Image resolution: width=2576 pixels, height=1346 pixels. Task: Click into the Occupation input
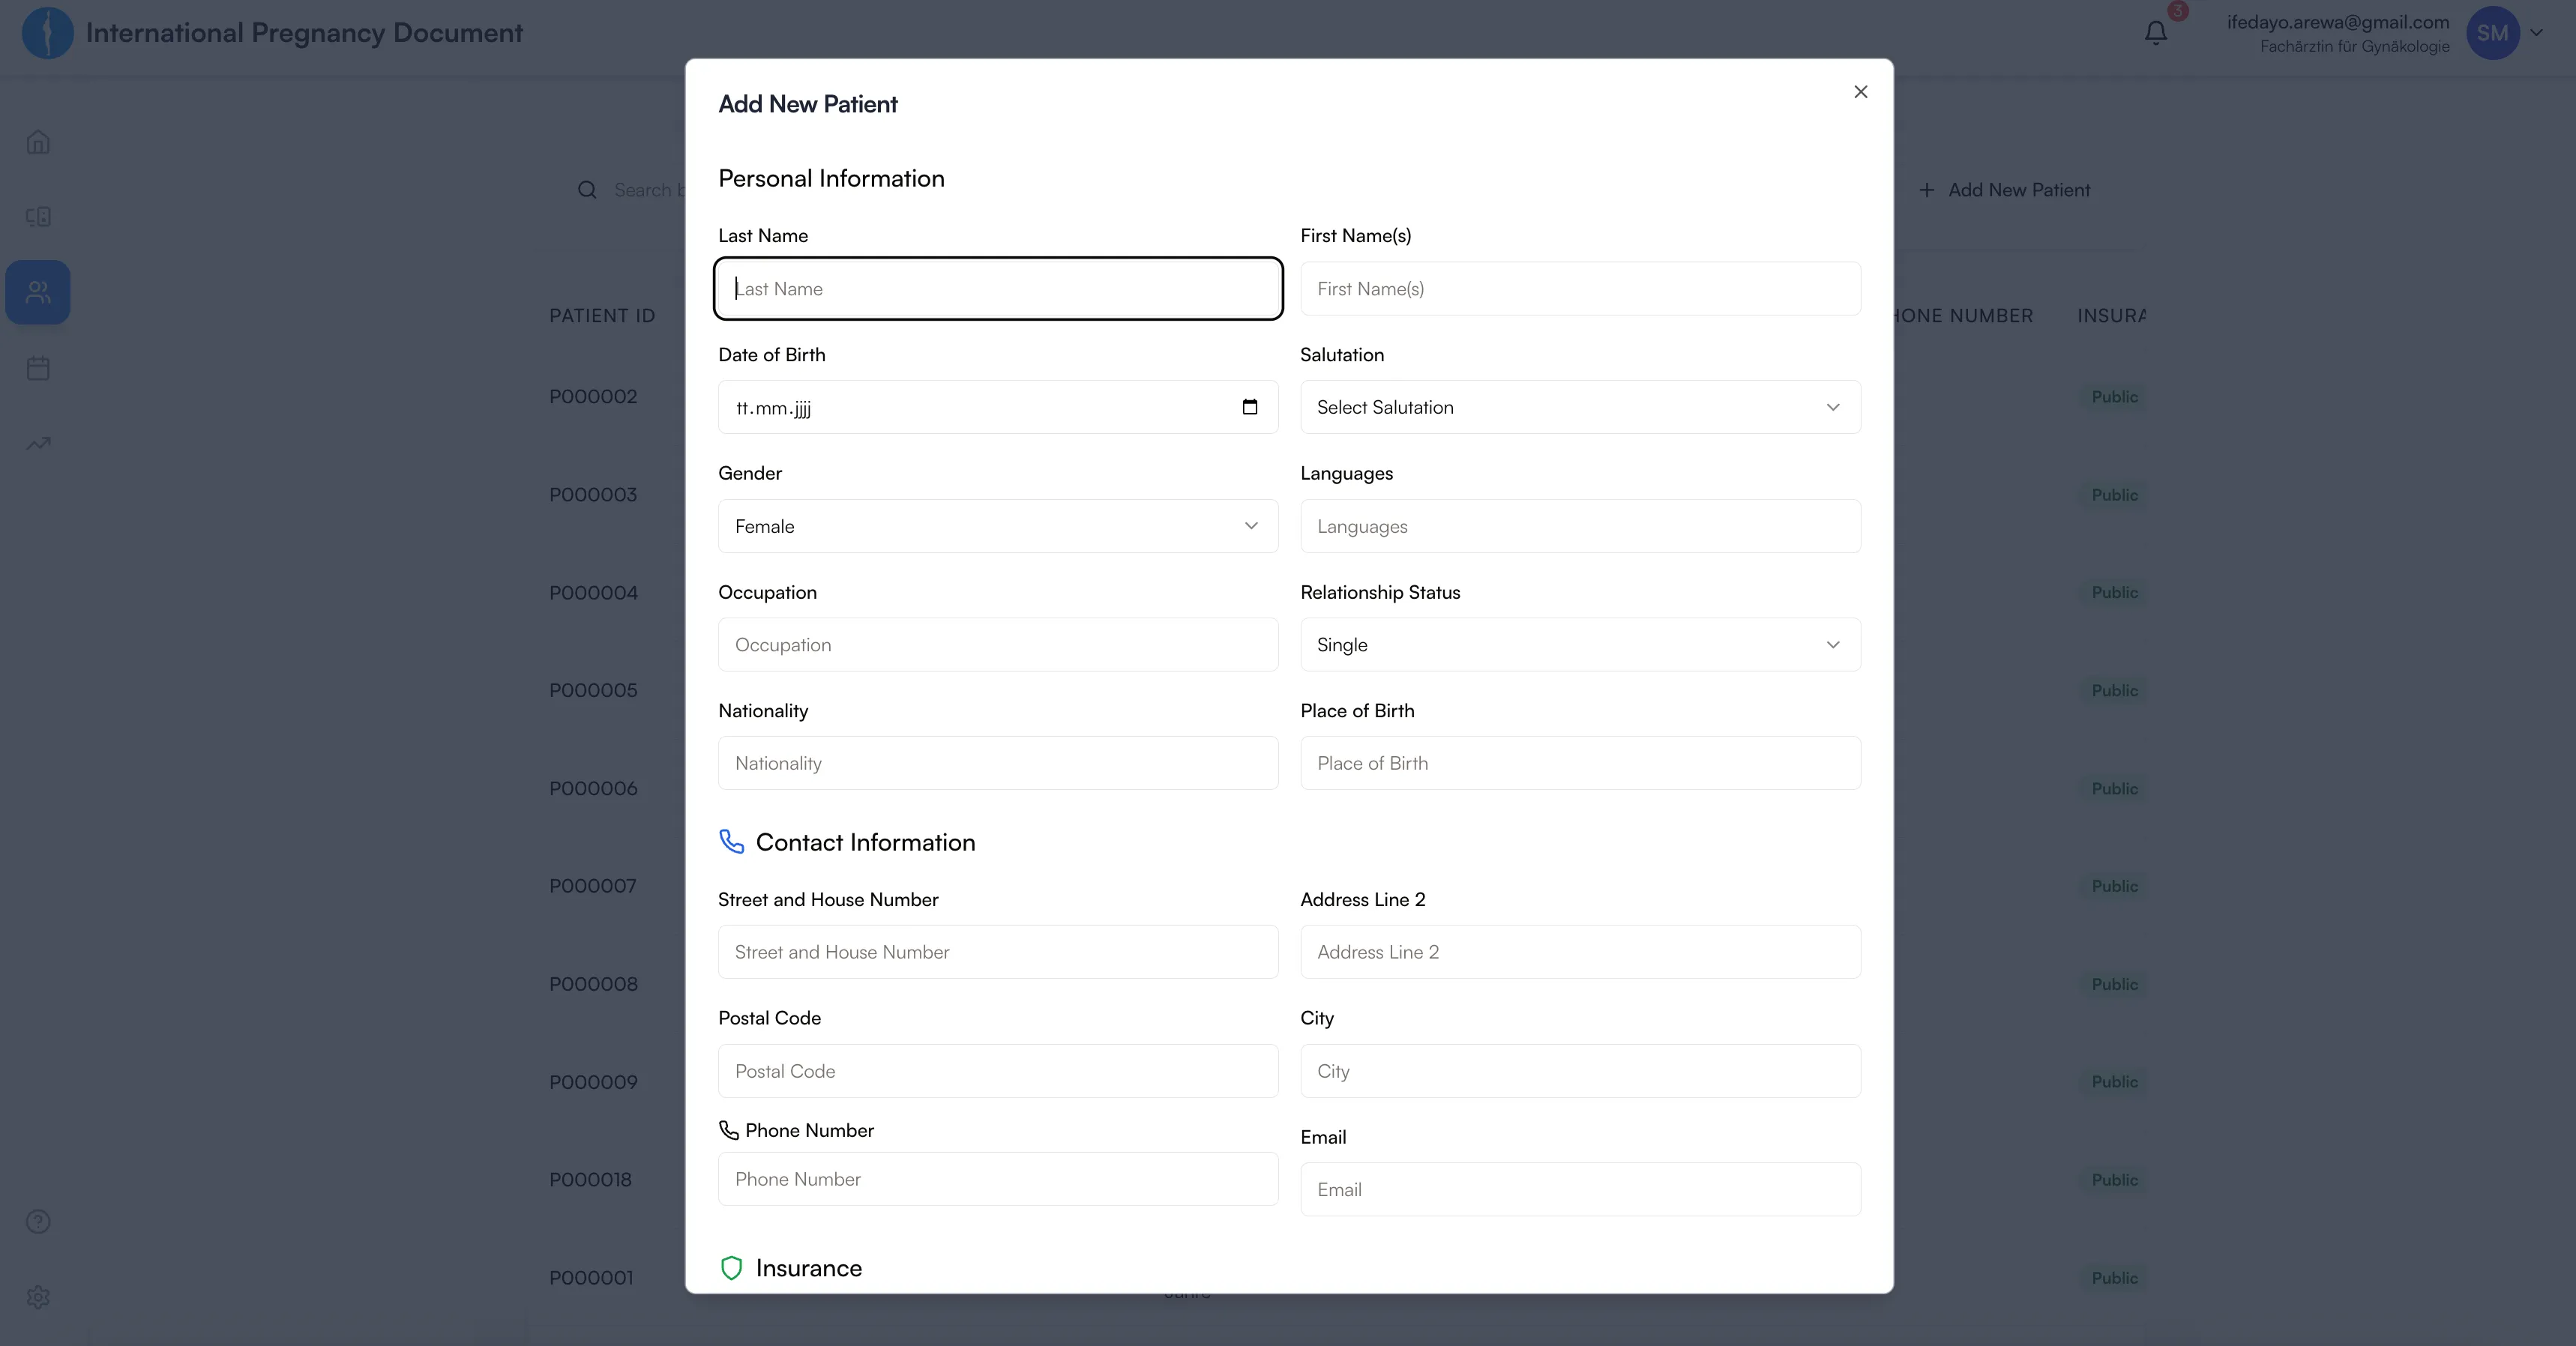[x=997, y=645]
